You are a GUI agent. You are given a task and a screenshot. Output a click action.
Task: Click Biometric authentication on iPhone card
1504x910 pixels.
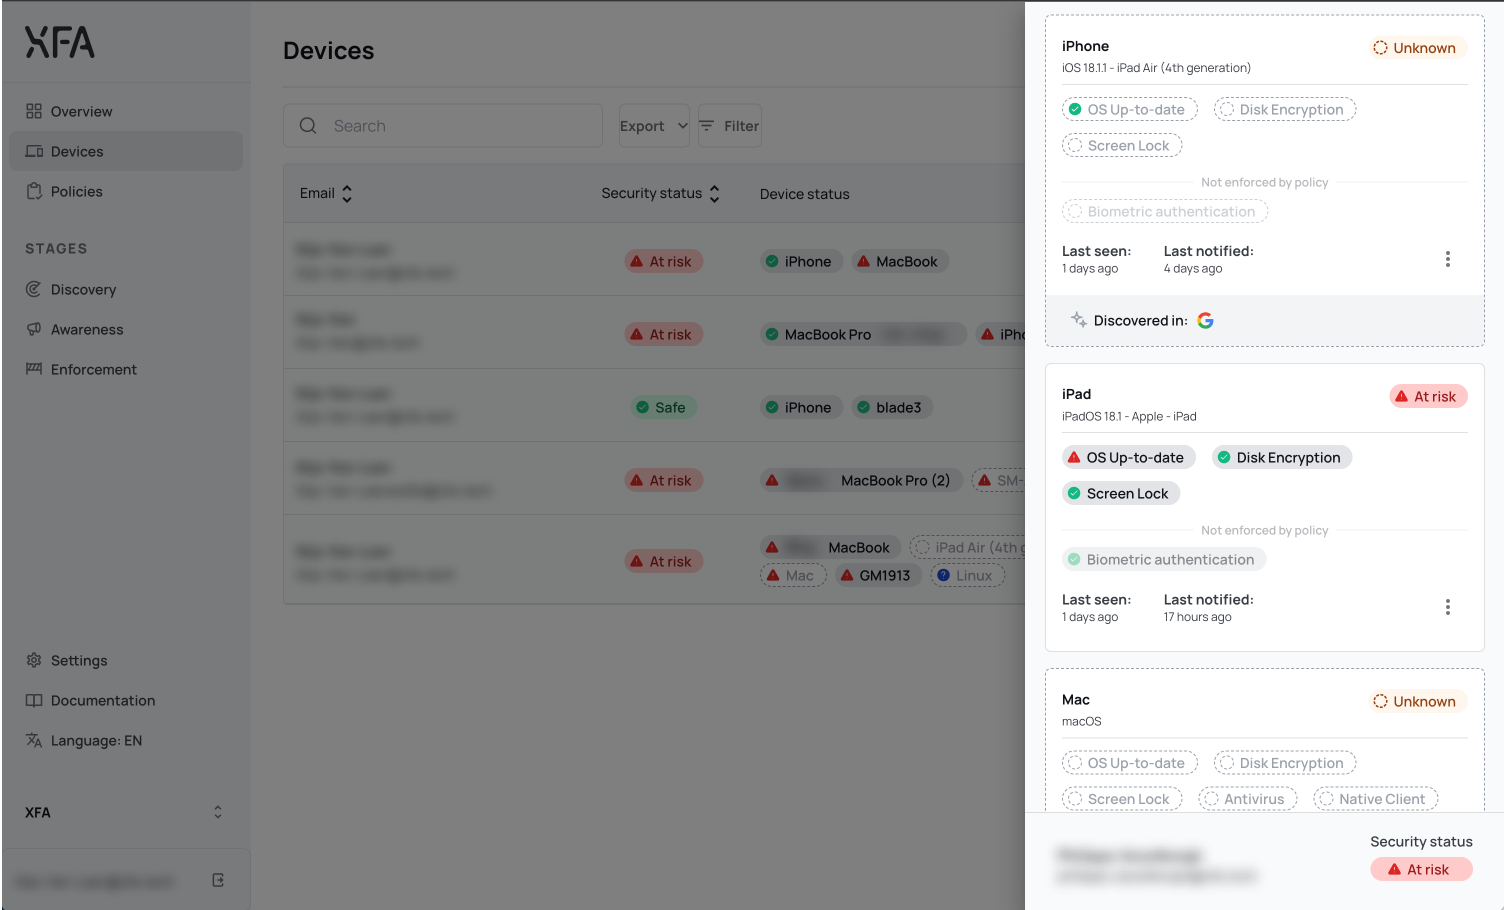(x=1165, y=211)
